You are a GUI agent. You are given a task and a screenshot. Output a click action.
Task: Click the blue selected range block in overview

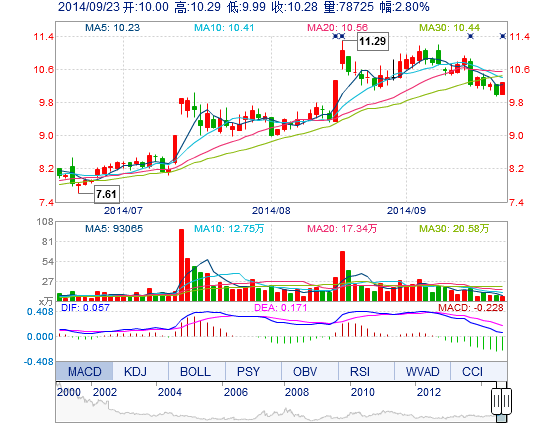coord(501,418)
